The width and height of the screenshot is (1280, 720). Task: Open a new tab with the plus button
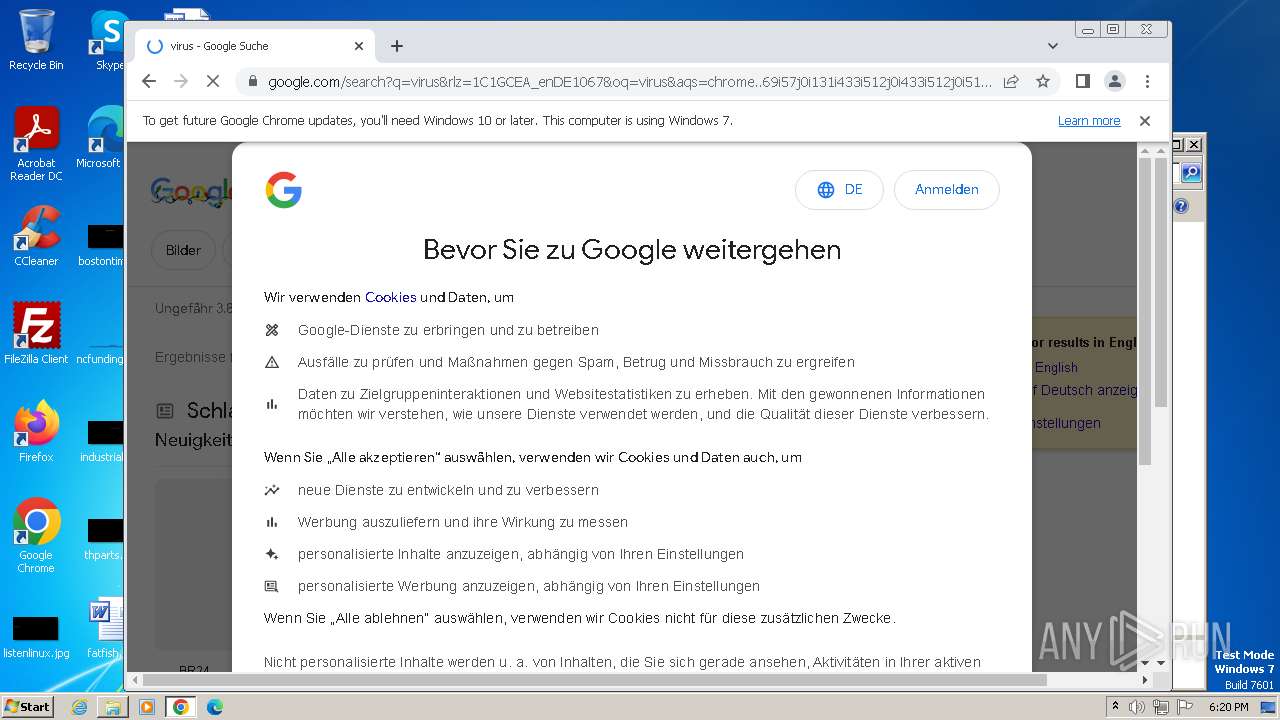point(397,46)
